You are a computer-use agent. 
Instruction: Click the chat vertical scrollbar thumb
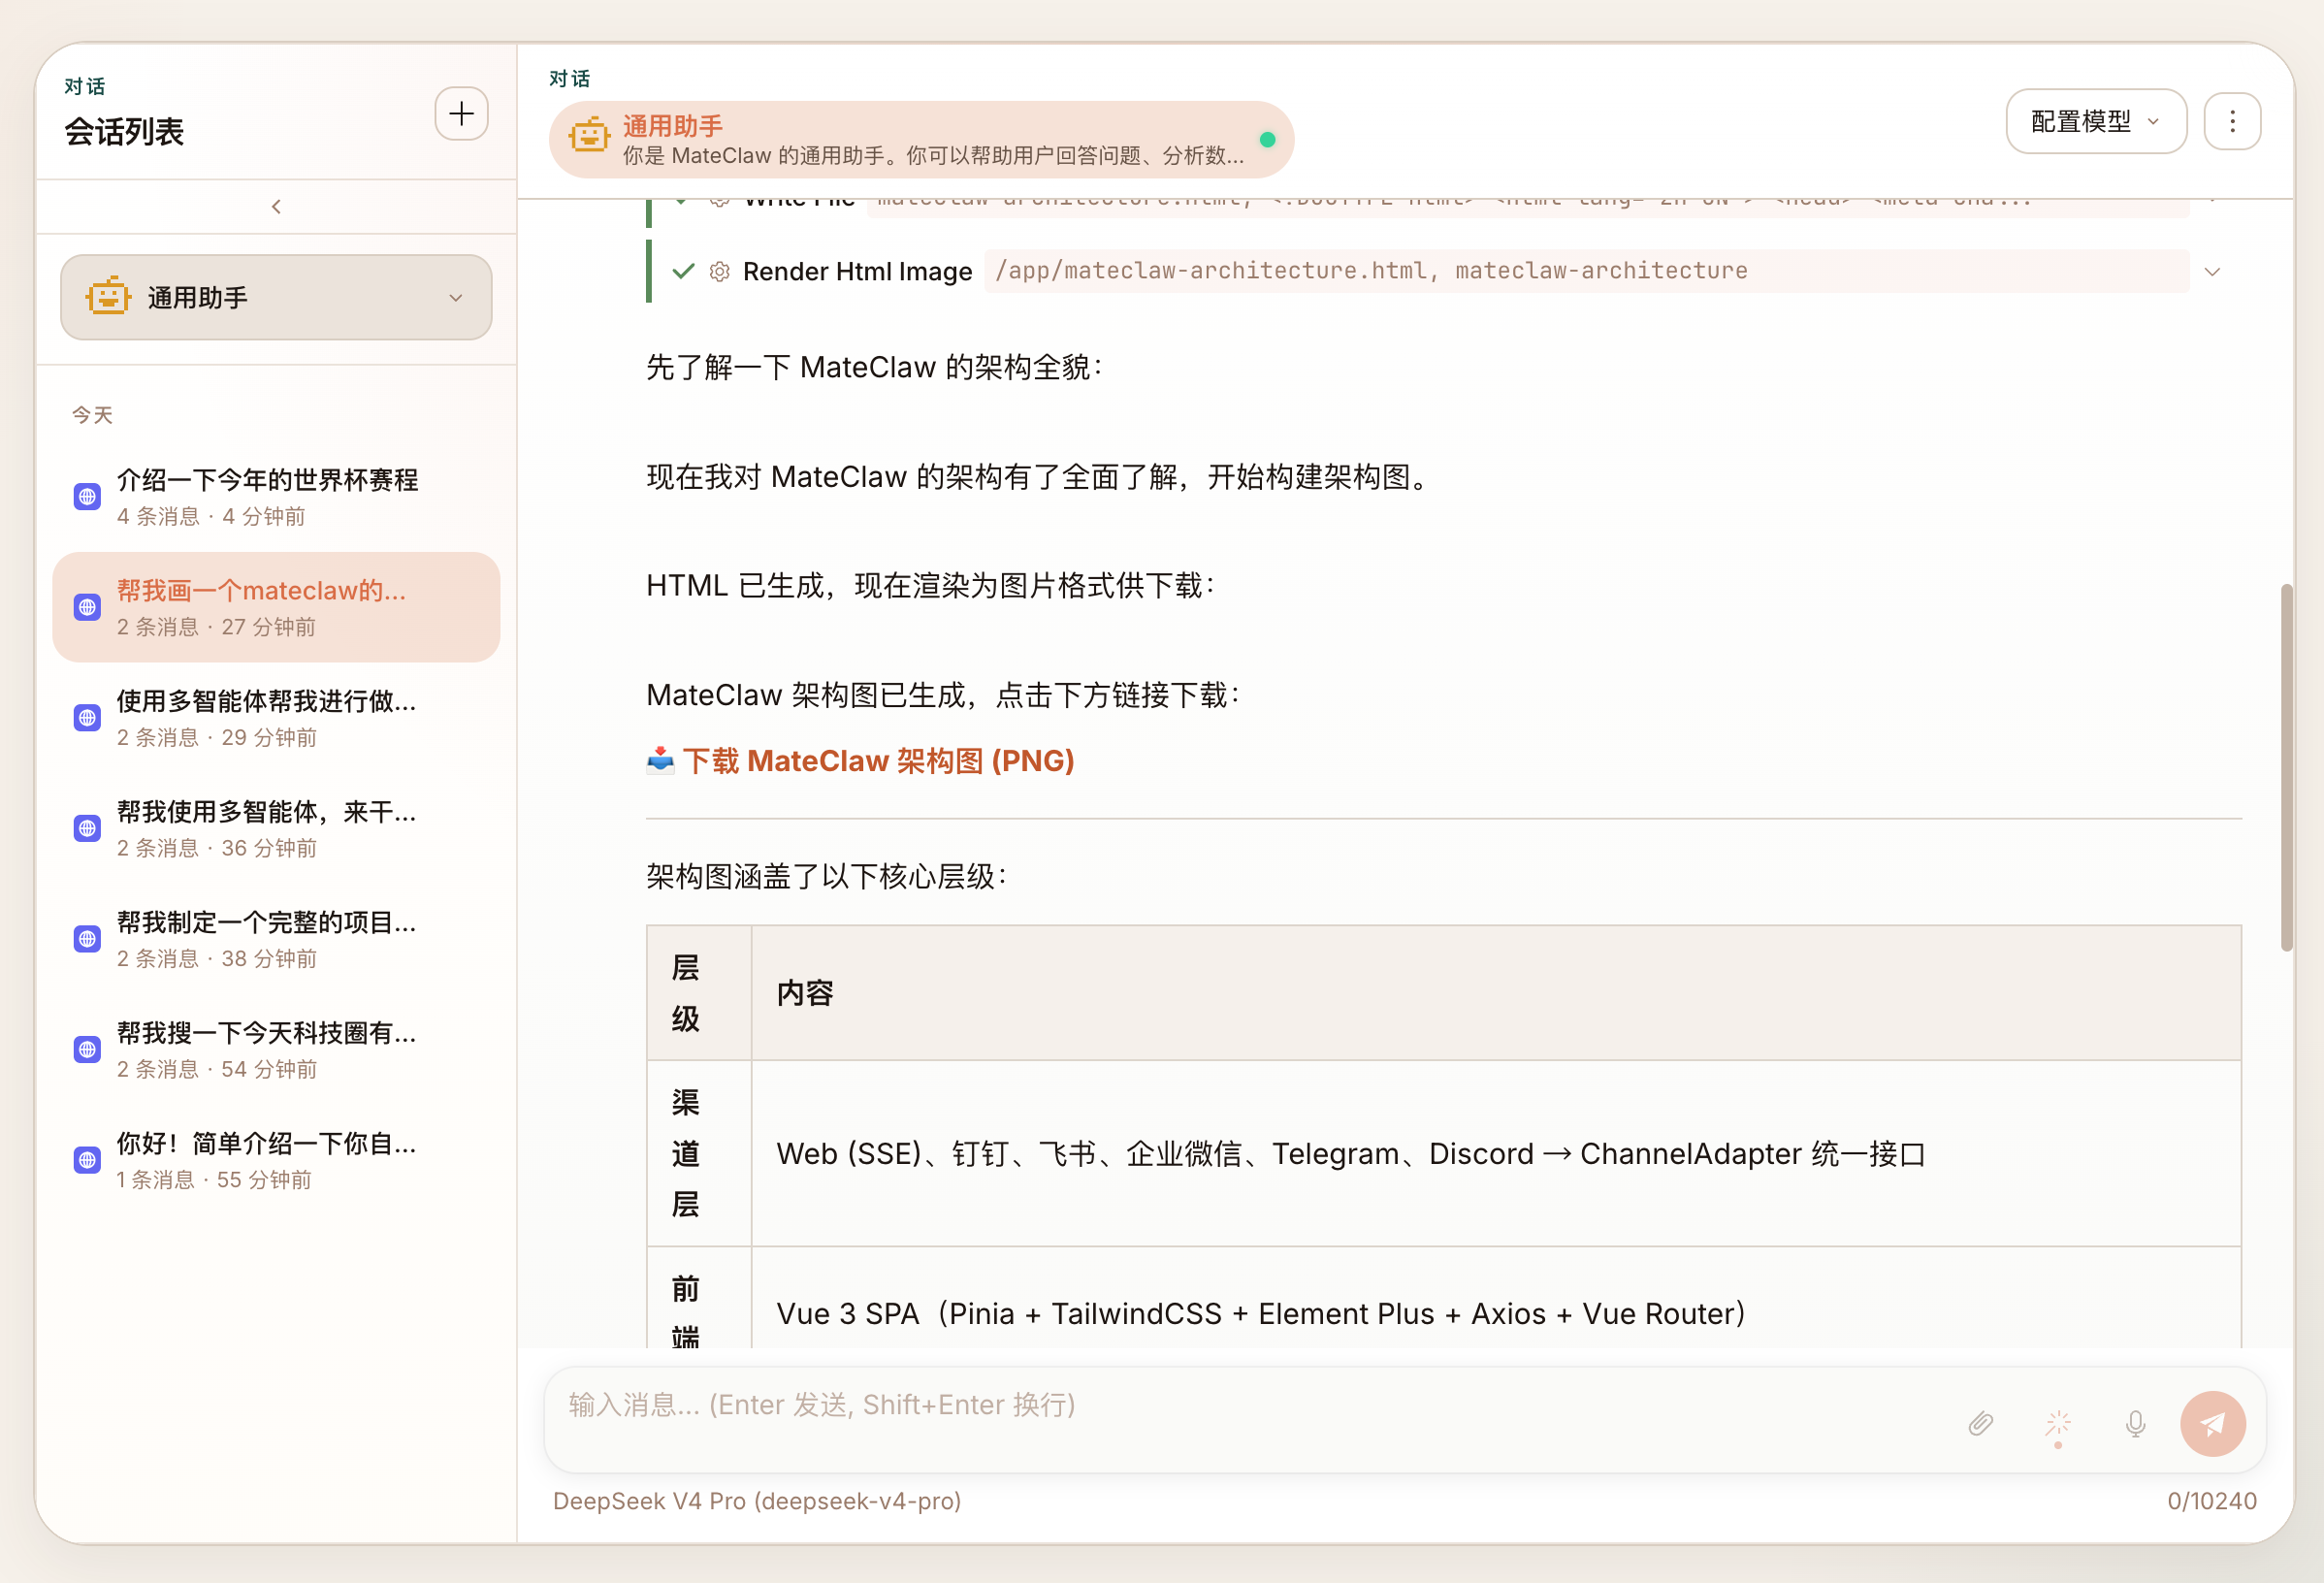pos(2286,768)
